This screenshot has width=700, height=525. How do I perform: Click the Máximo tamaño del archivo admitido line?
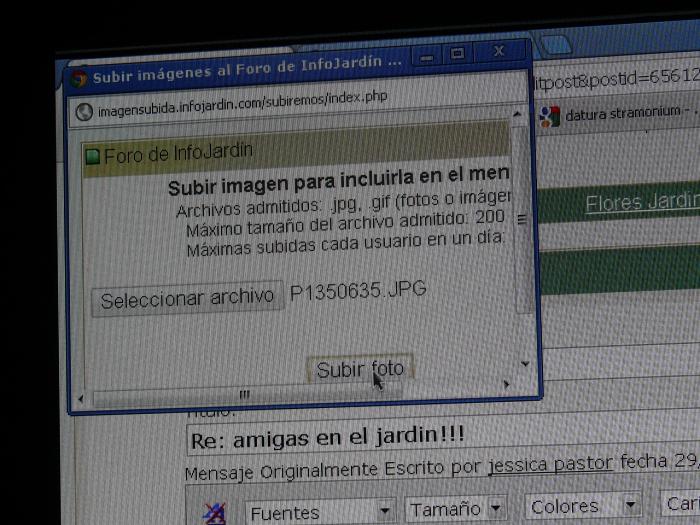345,224
